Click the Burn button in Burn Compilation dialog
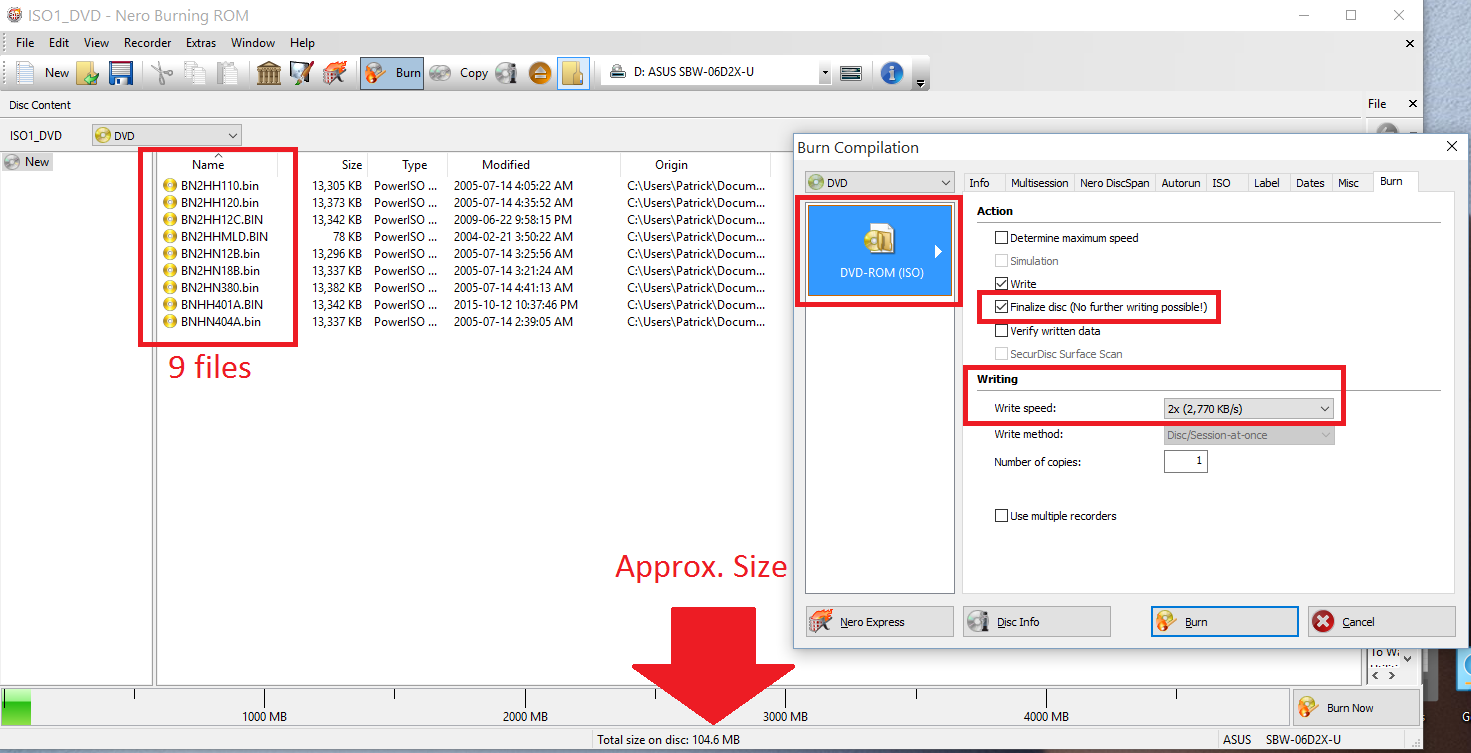1471x753 pixels. [1225, 621]
